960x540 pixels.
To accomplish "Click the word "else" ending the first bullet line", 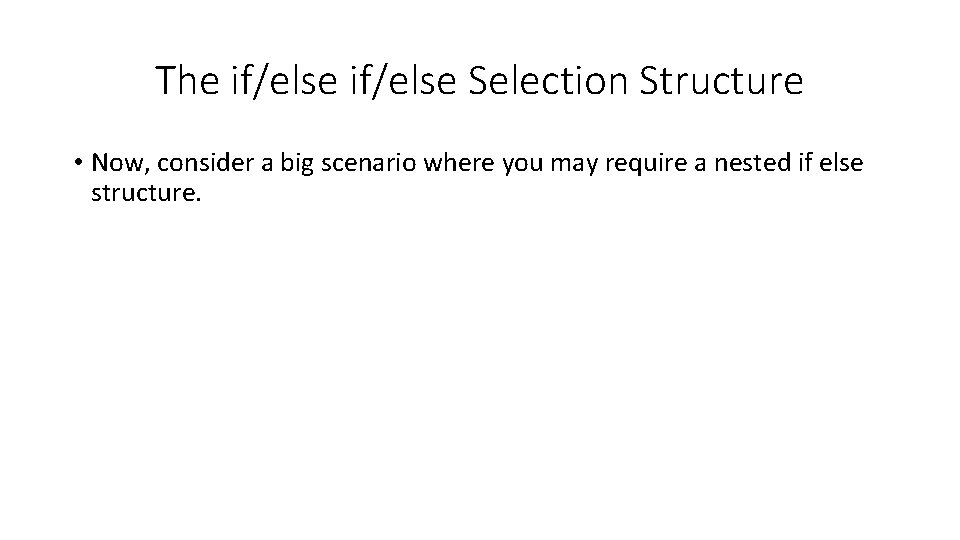I will tap(837, 162).
